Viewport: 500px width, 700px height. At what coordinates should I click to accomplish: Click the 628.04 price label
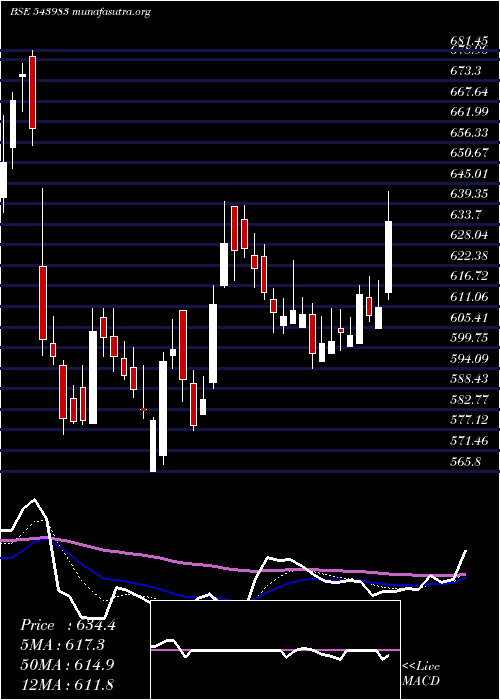[x=469, y=234]
